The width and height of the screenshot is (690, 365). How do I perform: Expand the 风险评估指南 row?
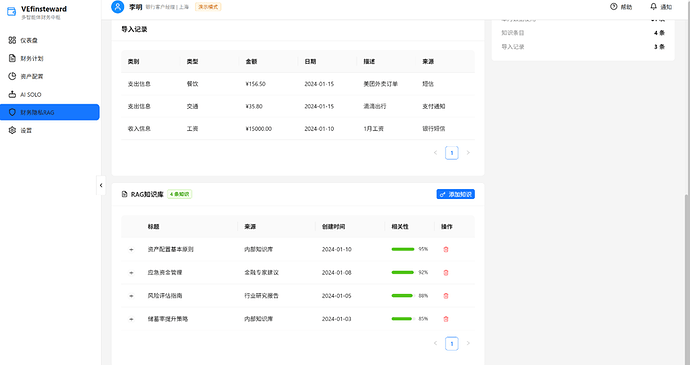pyautogui.click(x=131, y=296)
